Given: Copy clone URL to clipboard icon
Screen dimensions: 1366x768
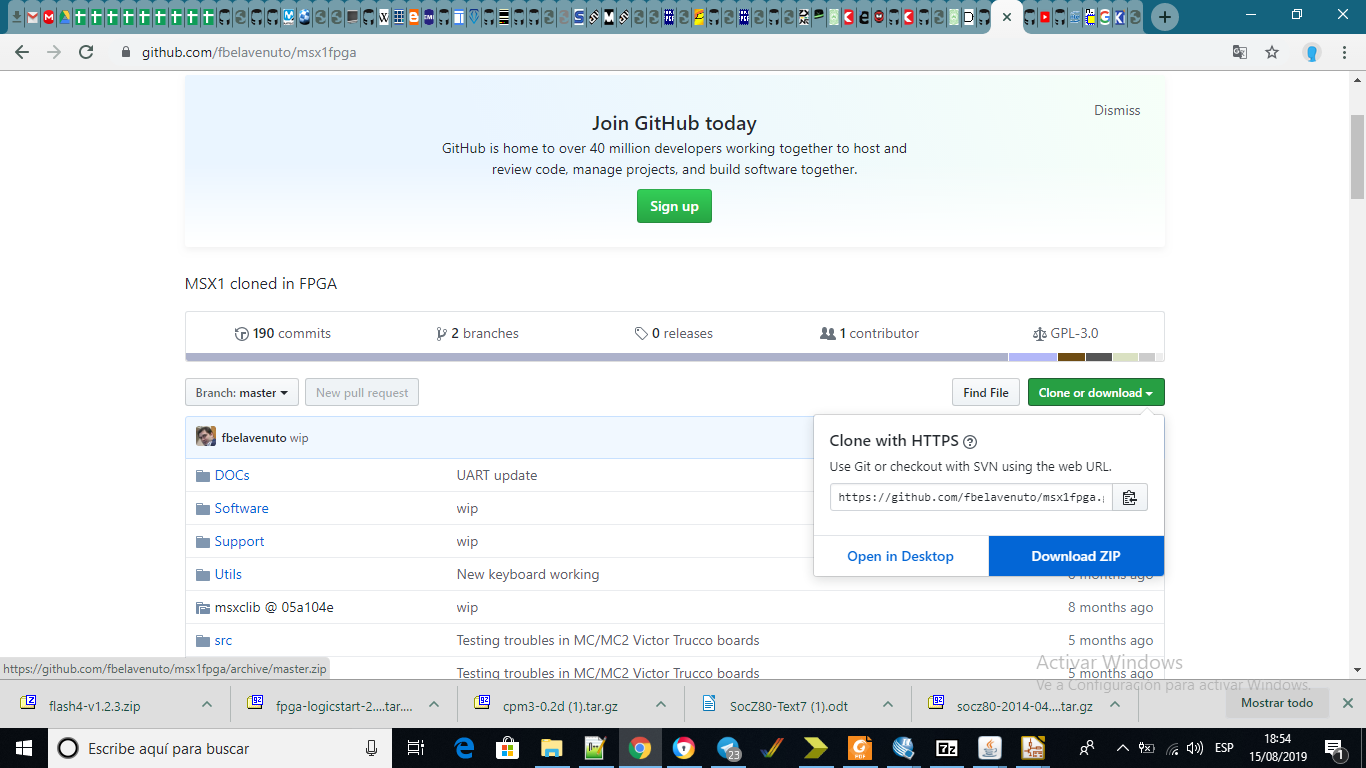Looking at the screenshot, I should click(1129, 497).
